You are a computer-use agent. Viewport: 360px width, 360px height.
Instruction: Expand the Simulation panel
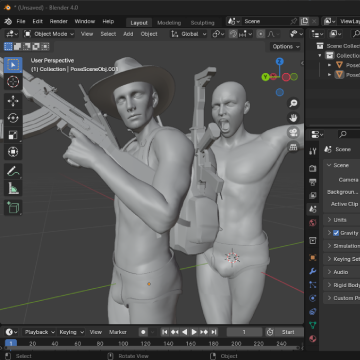point(343,246)
